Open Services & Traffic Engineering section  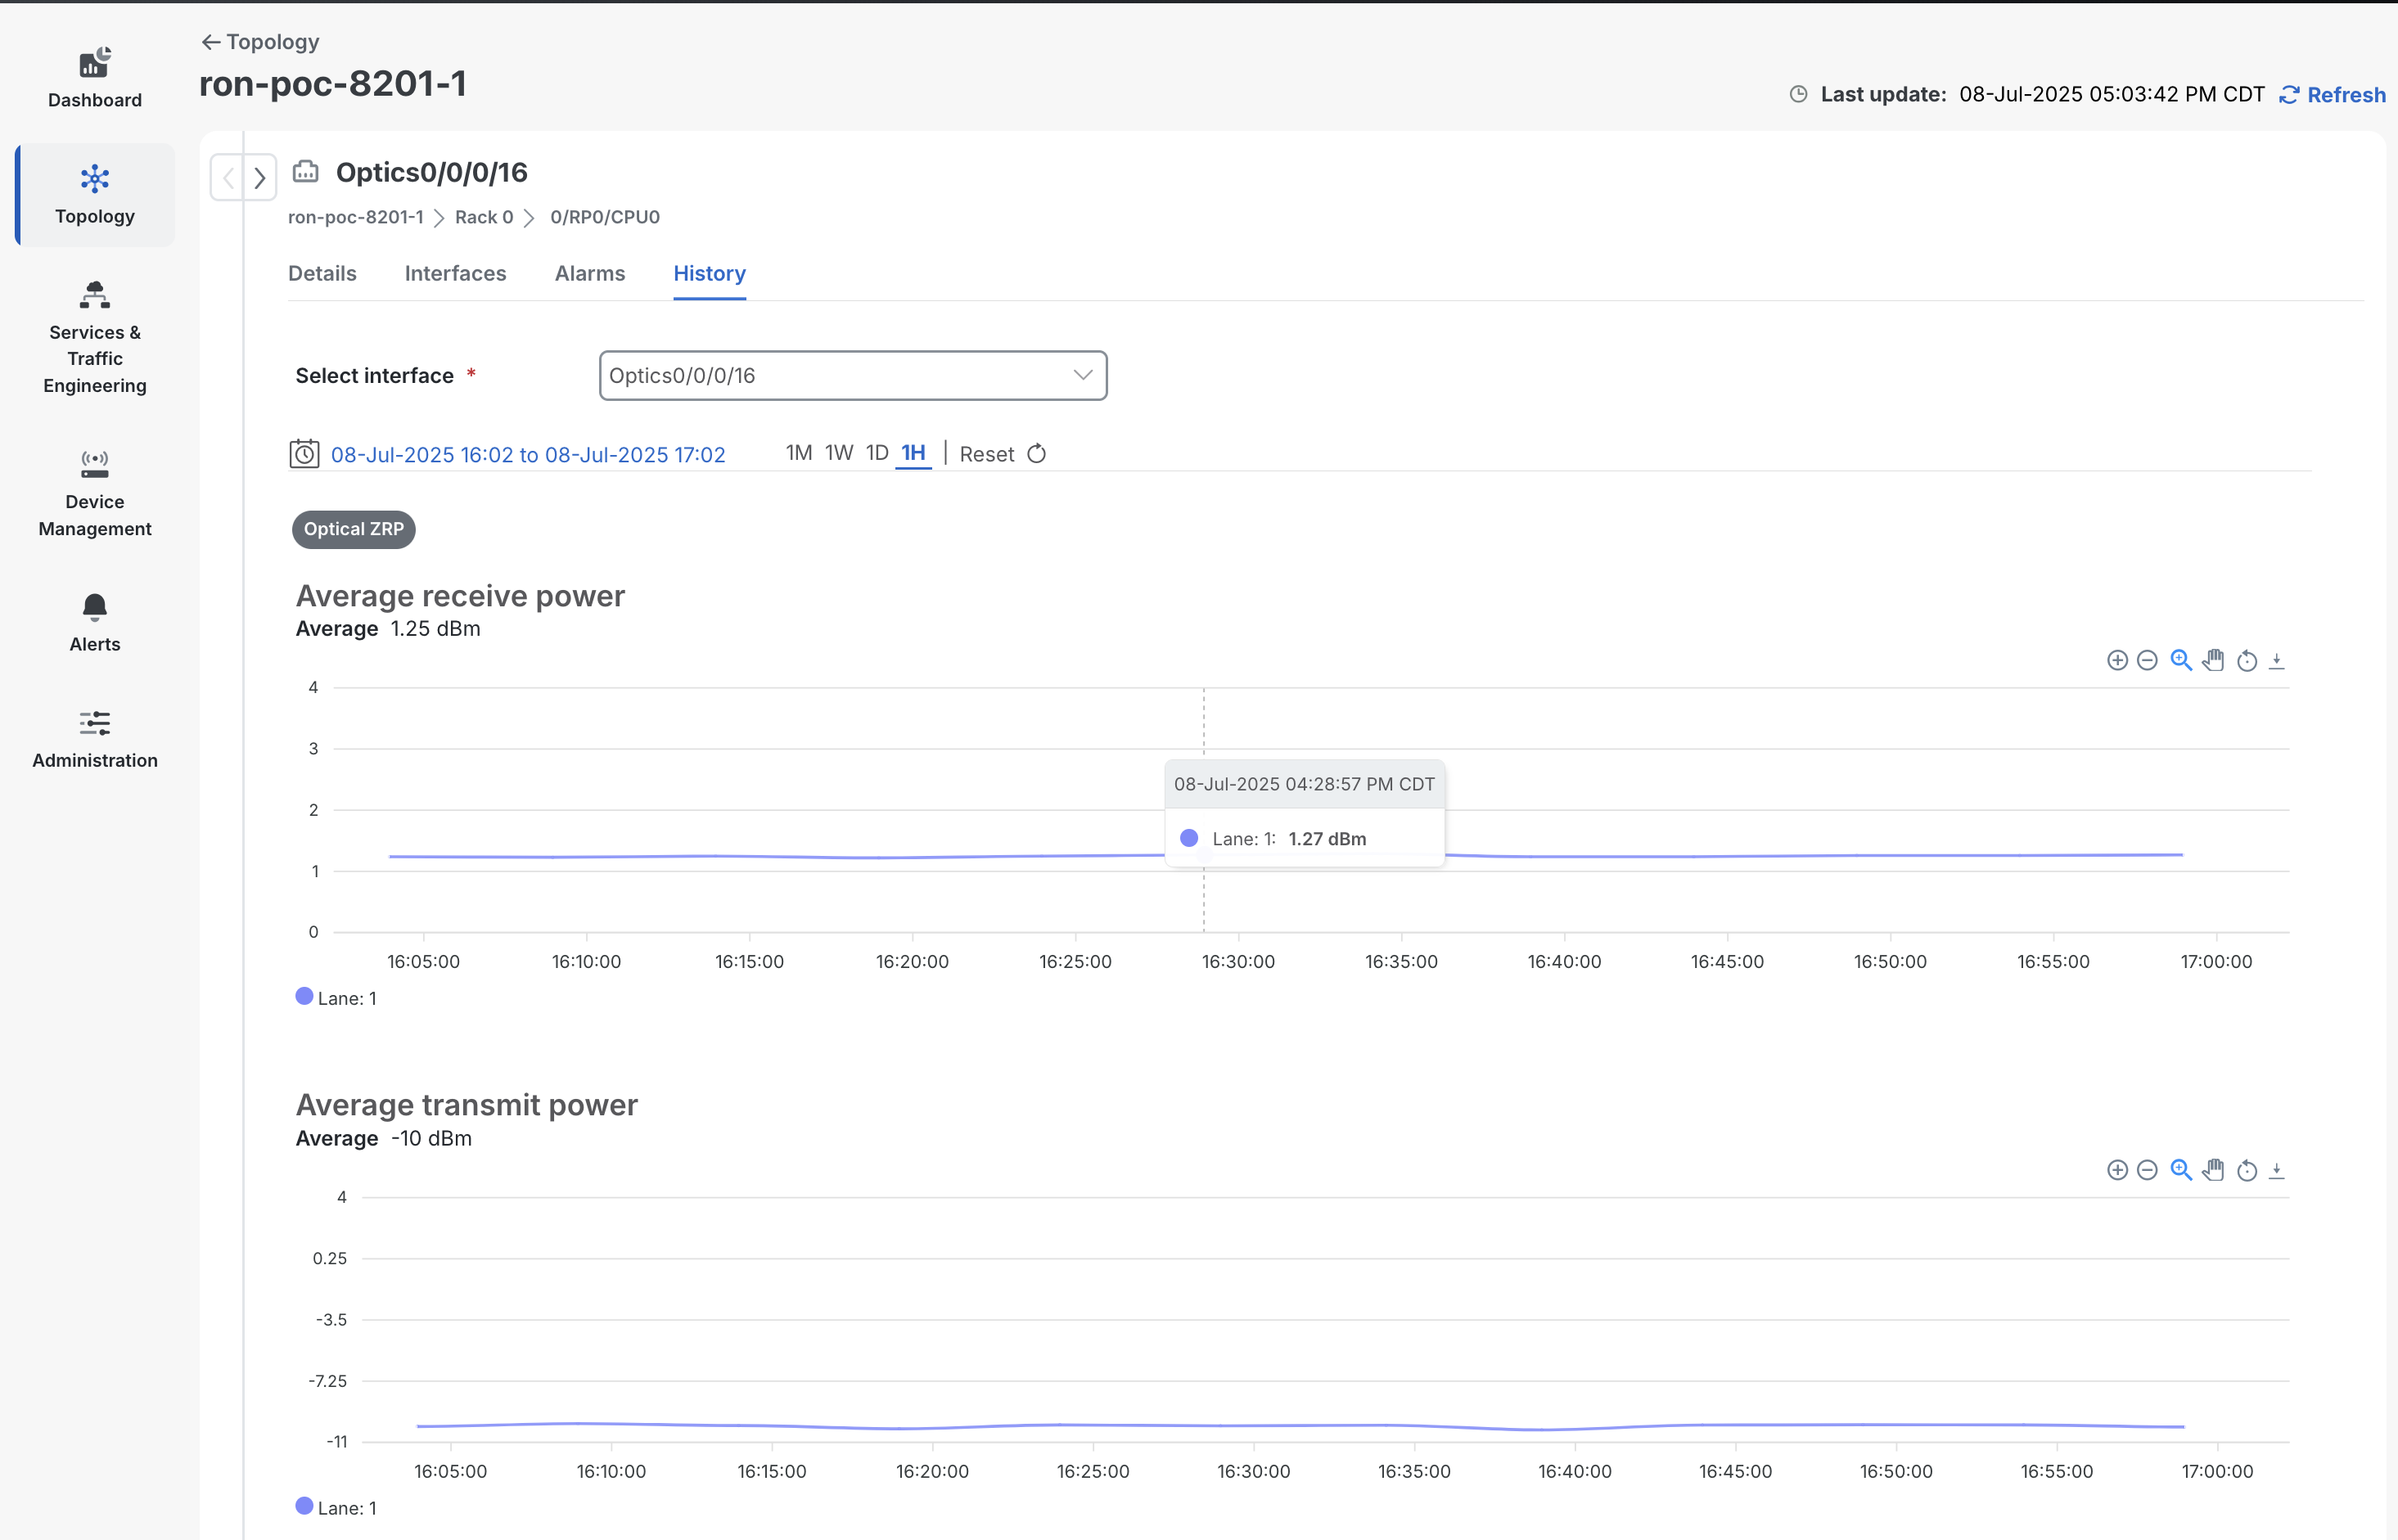click(95, 338)
